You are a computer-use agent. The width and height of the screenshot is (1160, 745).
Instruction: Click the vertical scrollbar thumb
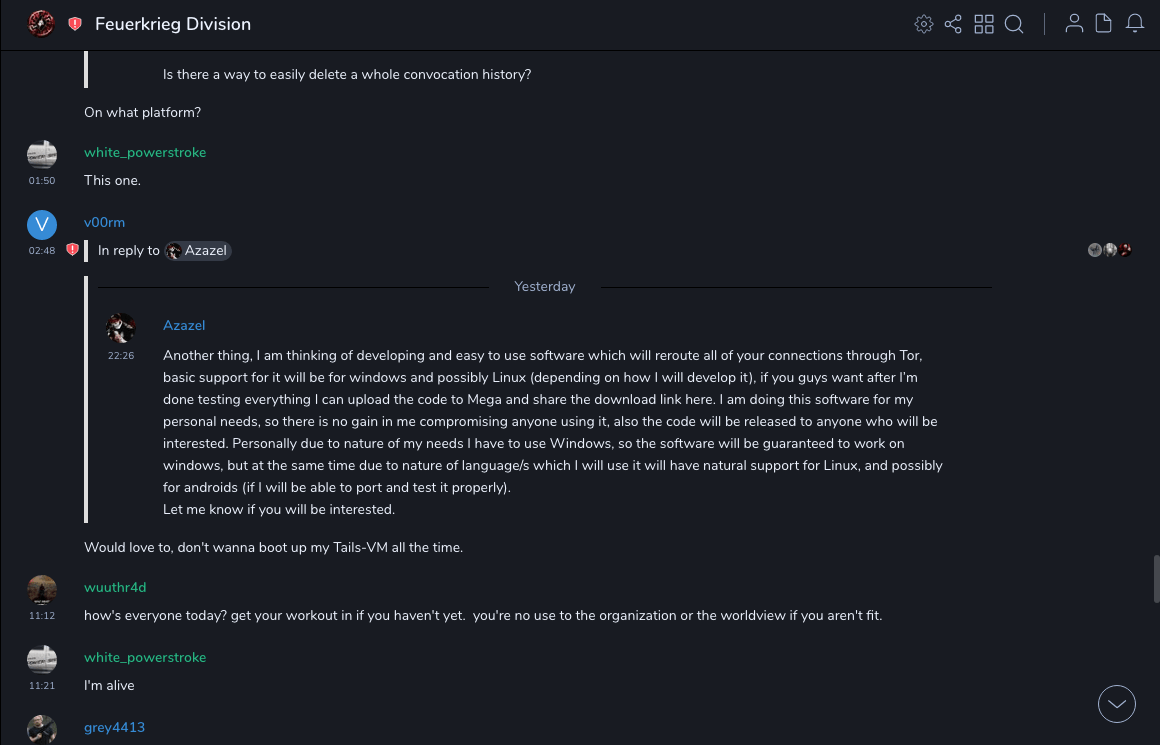pyautogui.click(x=1156, y=578)
